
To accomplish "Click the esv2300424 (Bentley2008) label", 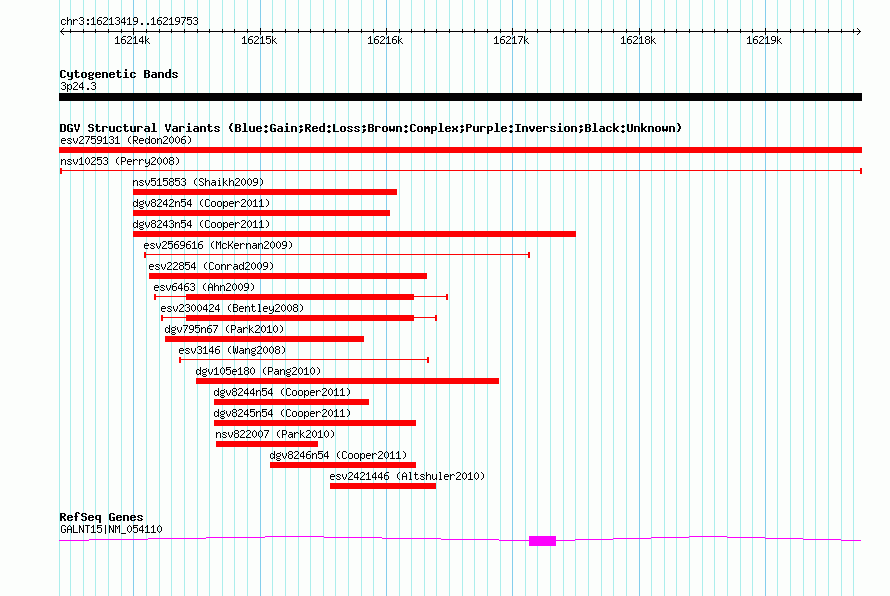I will pyautogui.click(x=232, y=308).
